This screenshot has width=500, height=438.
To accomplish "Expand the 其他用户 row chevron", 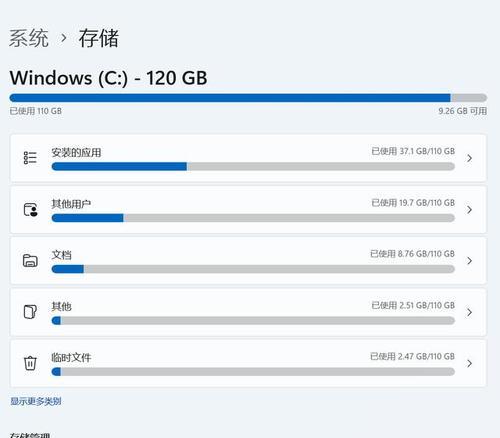I will tap(469, 210).
